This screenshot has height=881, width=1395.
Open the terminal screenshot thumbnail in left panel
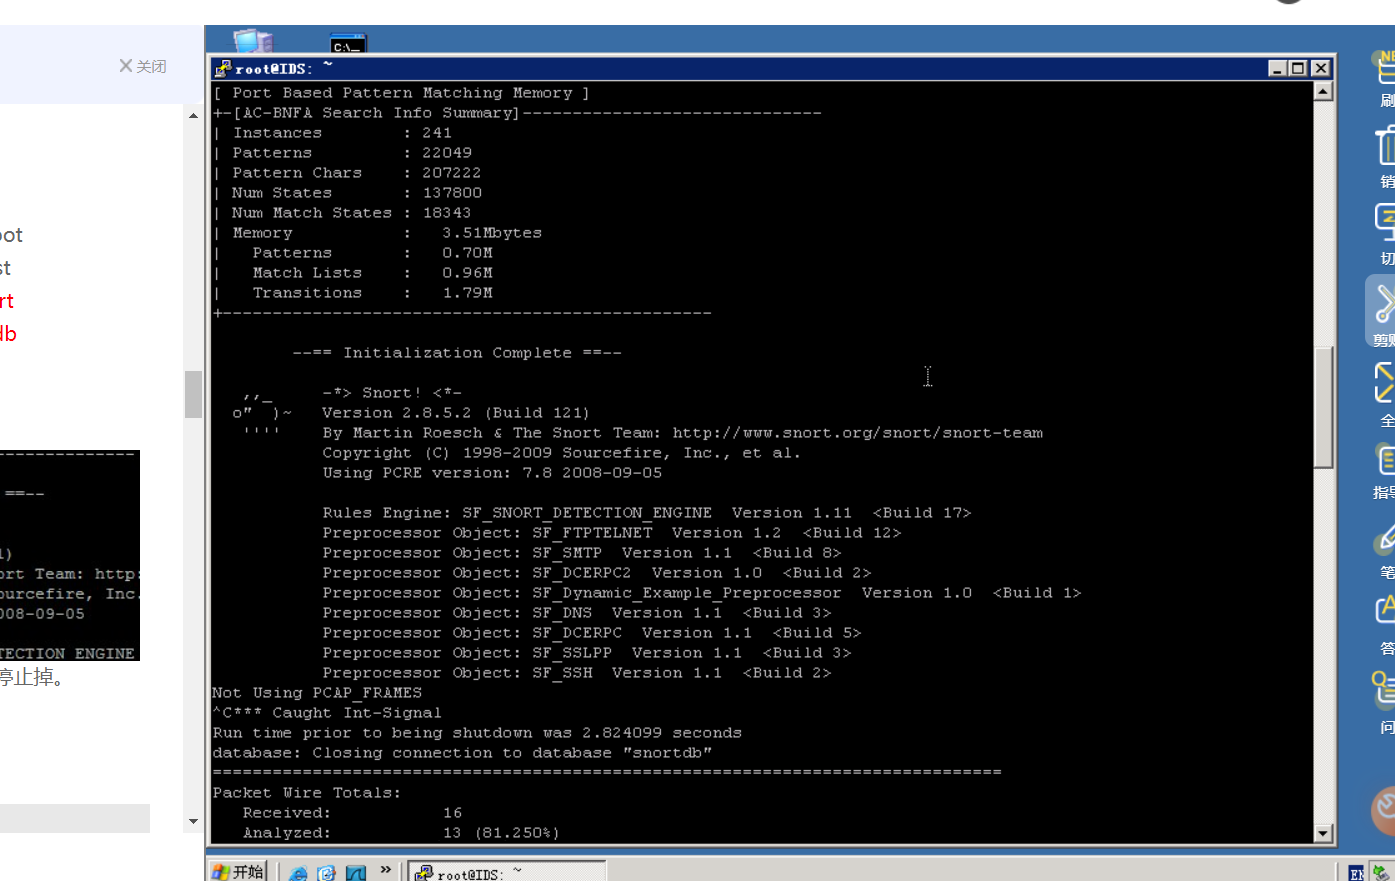[x=70, y=555]
